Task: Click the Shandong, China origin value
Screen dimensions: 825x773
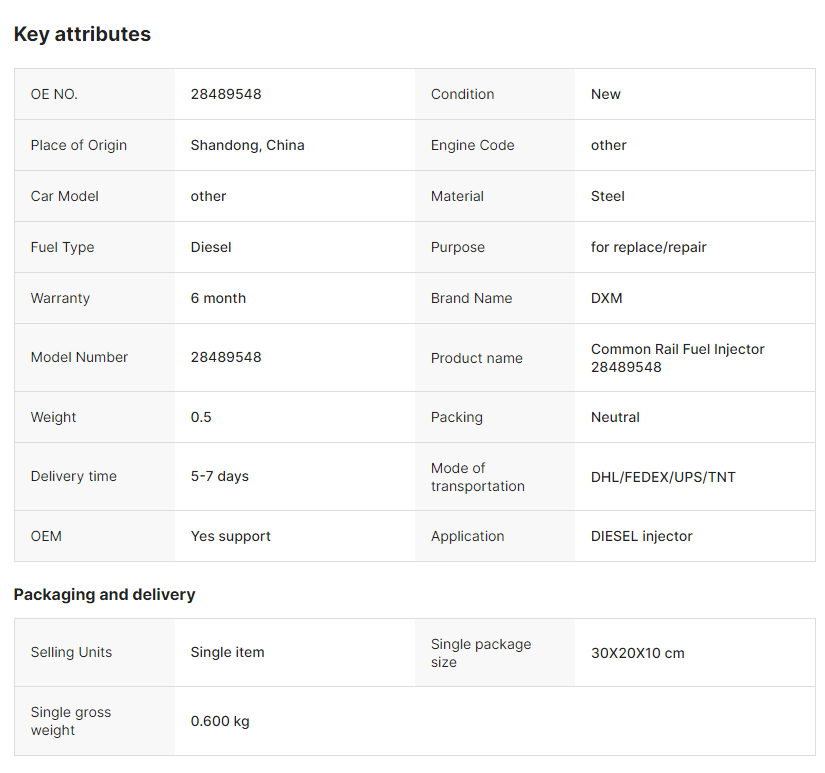Action: pos(247,145)
